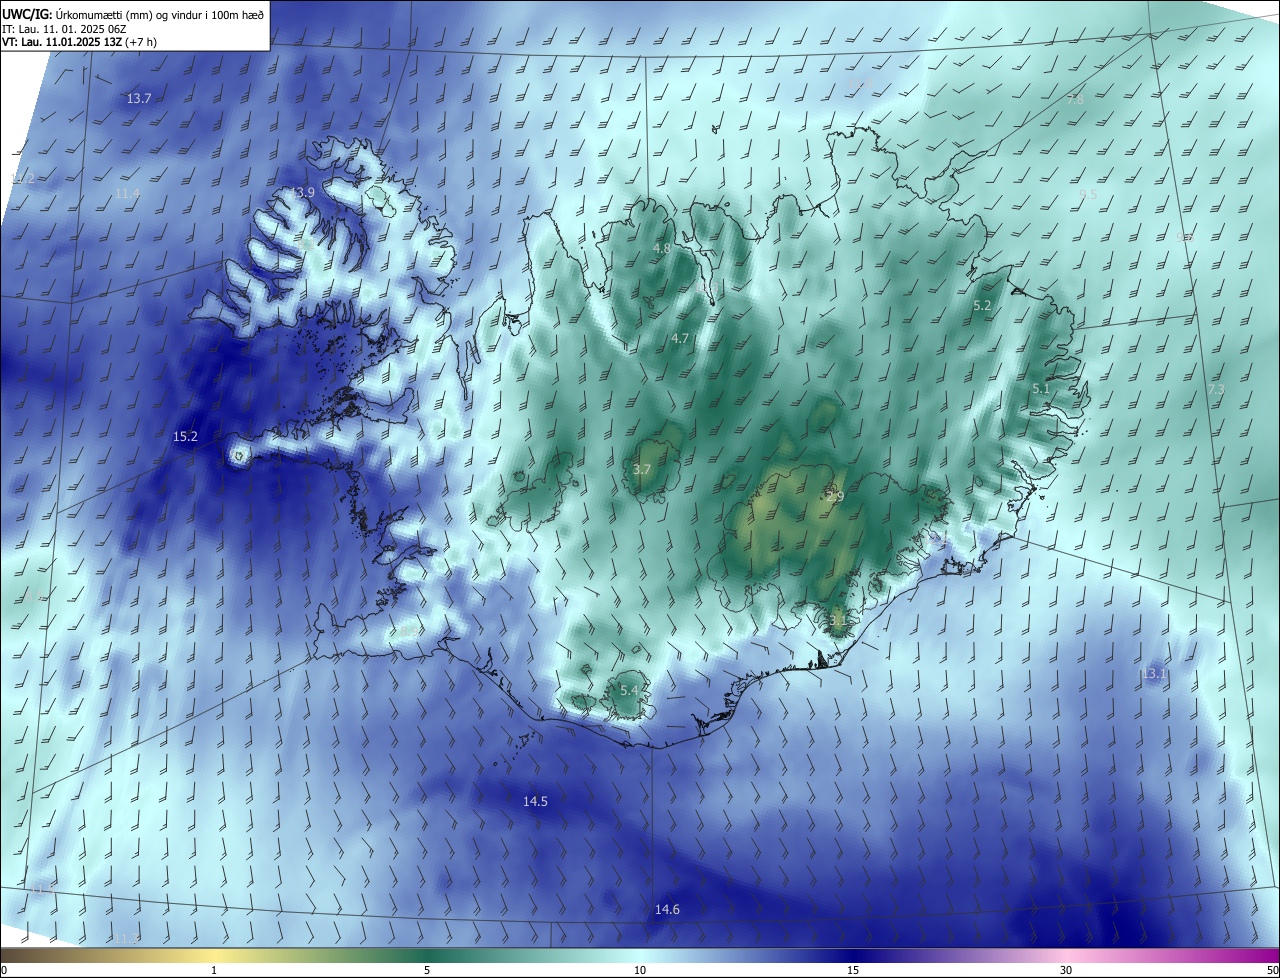Viewport: 1280px width, 978px height.
Task: Click the 2.9 value label
Action: coord(835,496)
